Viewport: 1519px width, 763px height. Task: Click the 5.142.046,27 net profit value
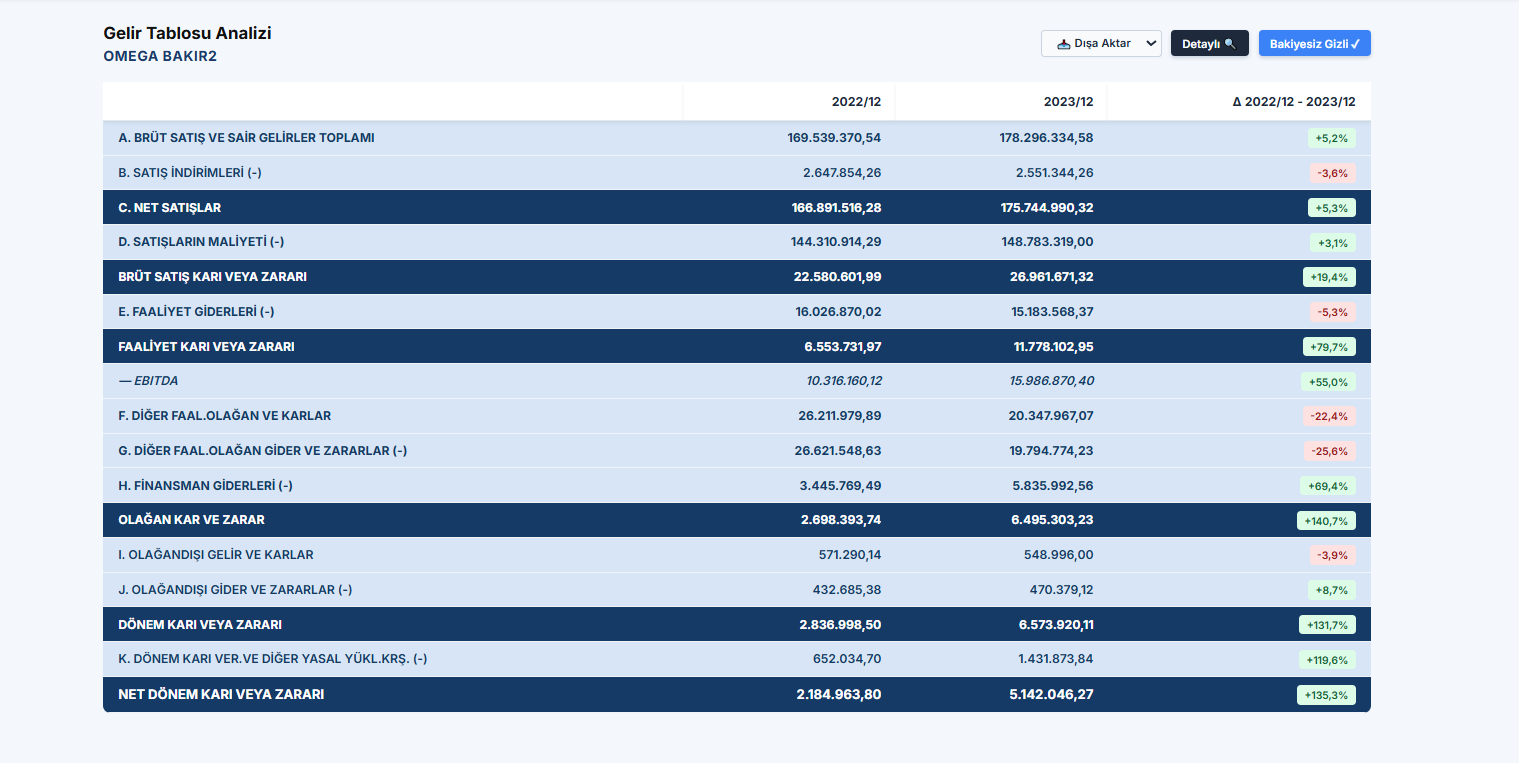(x=1052, y=694)
